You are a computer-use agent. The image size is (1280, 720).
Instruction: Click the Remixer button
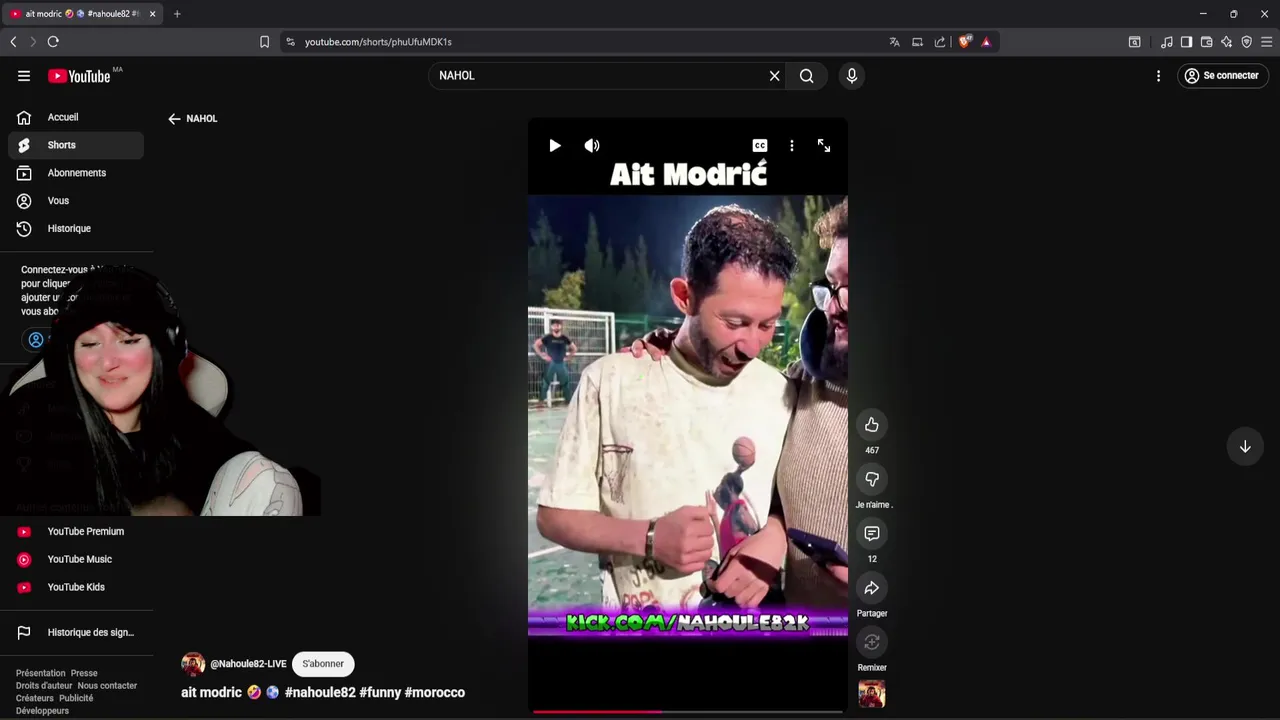[872, 642]
